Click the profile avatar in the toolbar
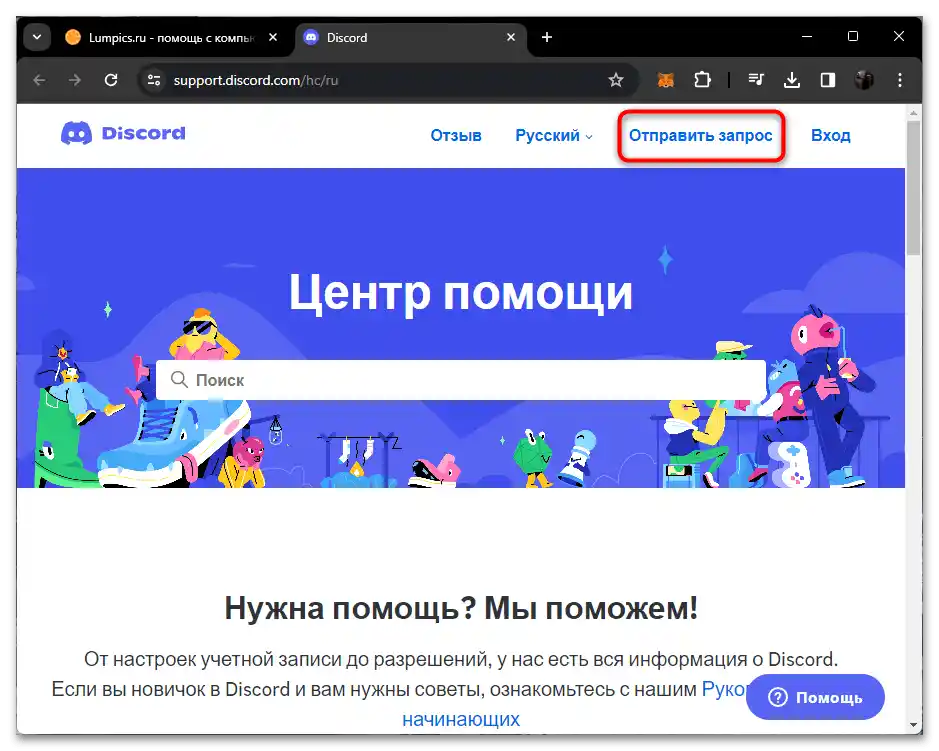This screenshot has width=939, height=751. point(863,80)
